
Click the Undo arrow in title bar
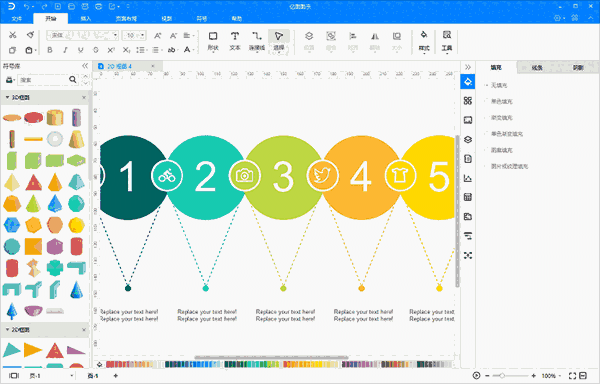pyautogui.click(x=26, y=7)
